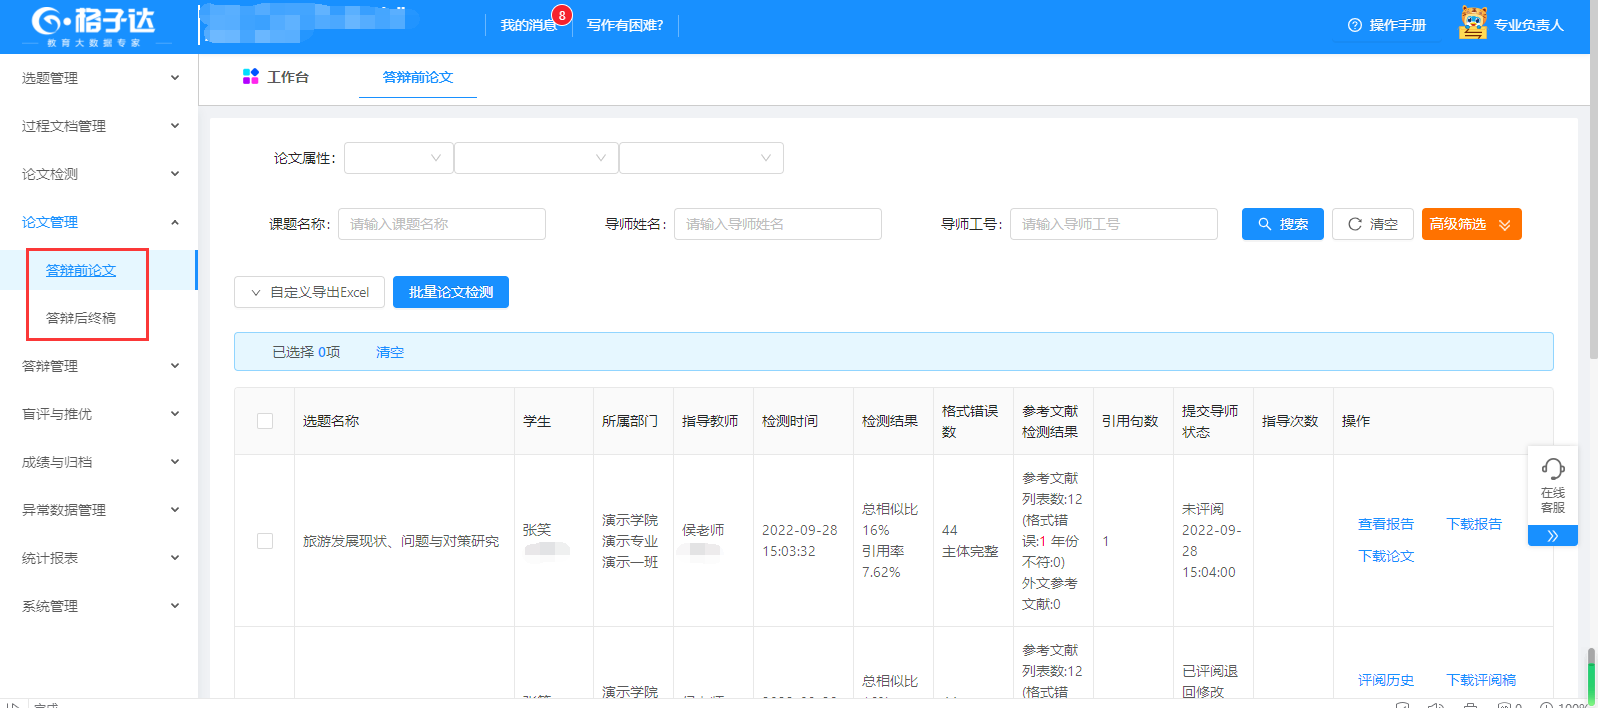
Task: Click the magnifier search button
Action: pos(1282,224)
